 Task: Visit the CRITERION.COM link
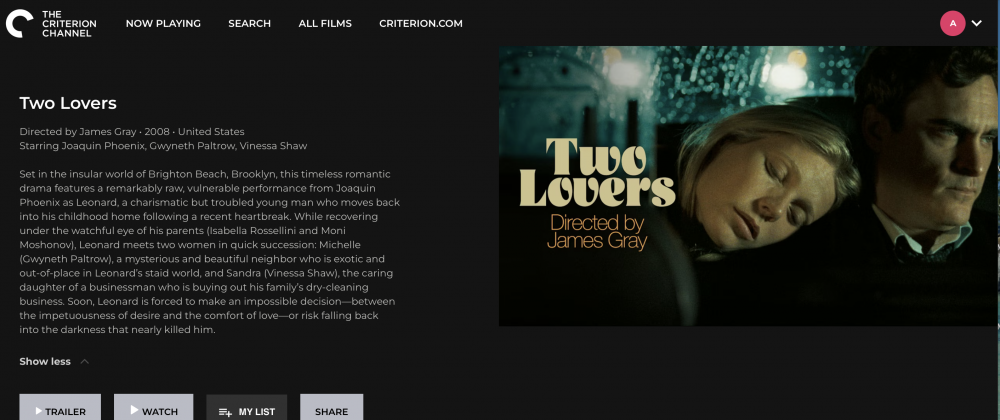pos(421,24)
